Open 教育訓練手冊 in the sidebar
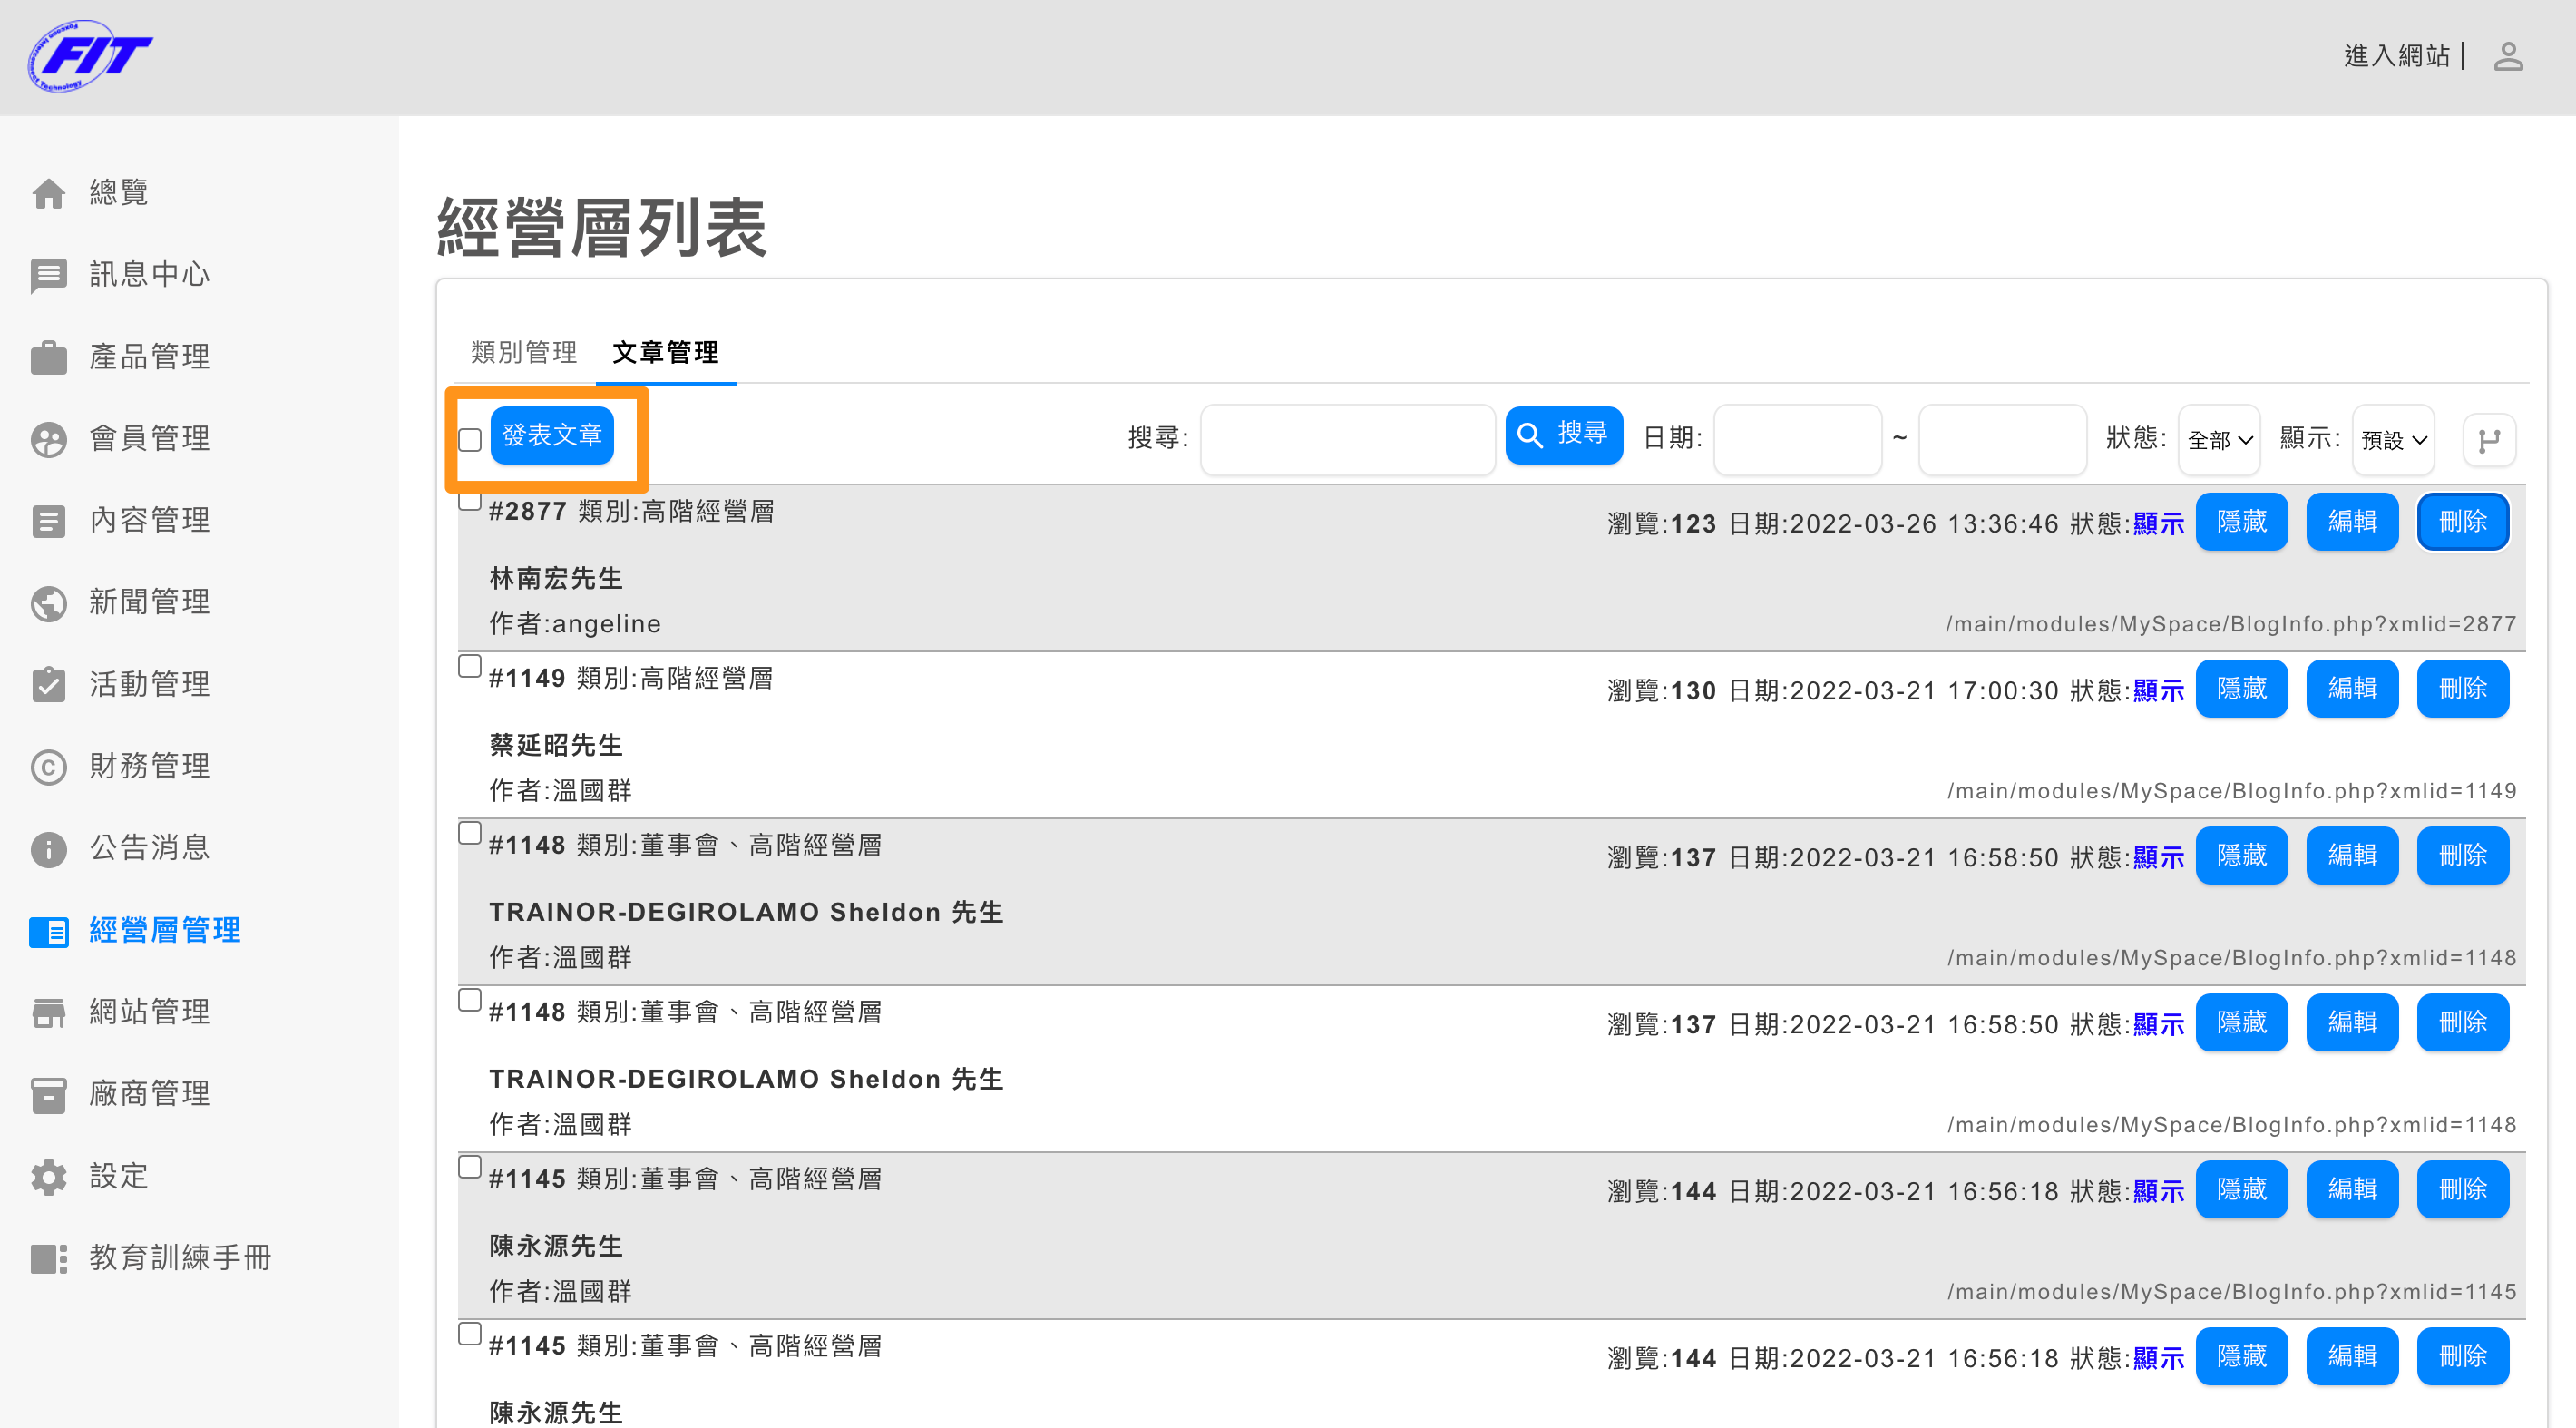Image resolution: width=2576 pixels, height=1428 pixels. tap(181, 1258)
